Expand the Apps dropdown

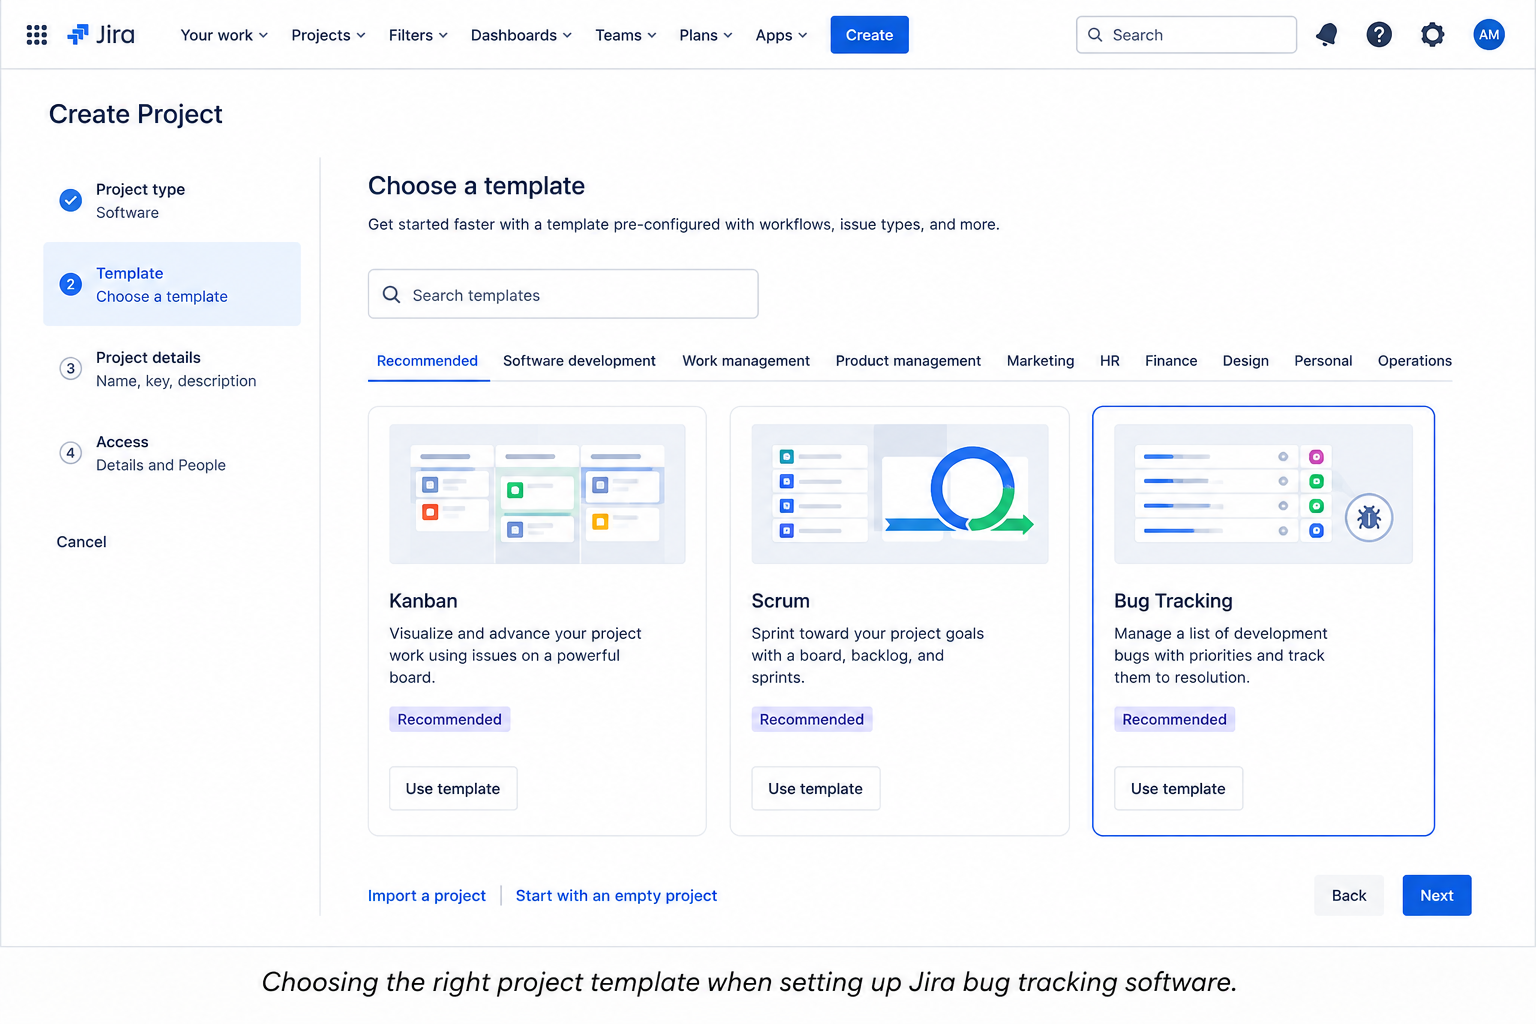pos(781,35)
